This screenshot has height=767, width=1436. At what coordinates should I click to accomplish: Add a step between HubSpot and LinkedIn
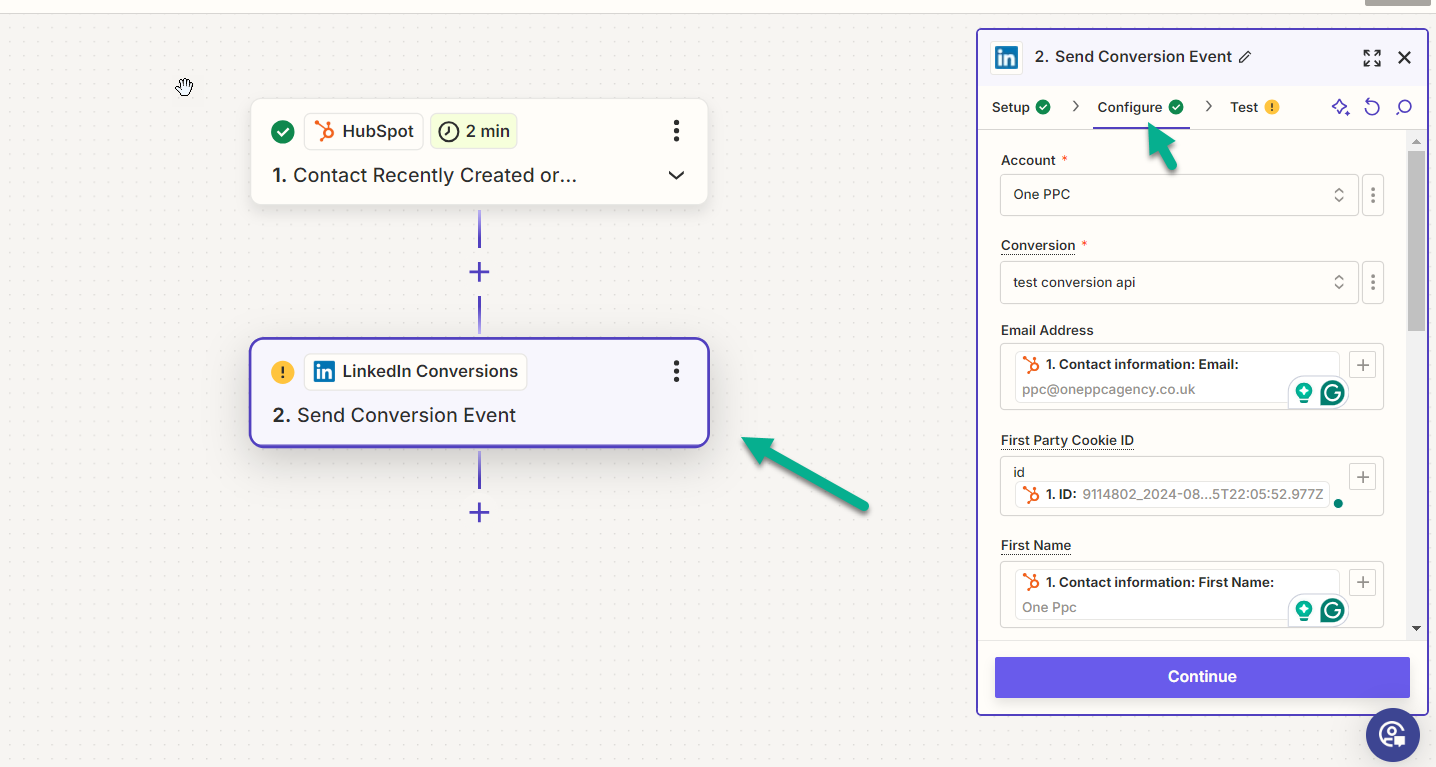(479, 272)
